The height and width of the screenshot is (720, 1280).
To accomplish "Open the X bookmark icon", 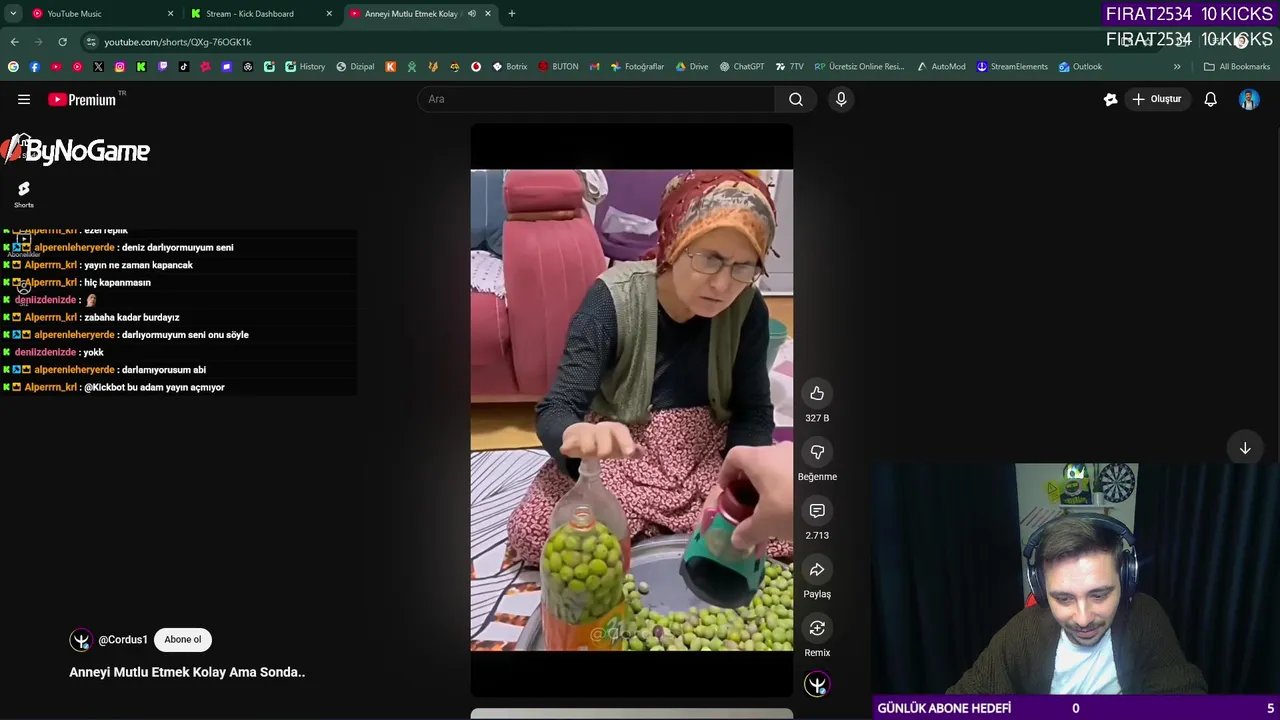I will pyautogui.click(x=98, y=67).
